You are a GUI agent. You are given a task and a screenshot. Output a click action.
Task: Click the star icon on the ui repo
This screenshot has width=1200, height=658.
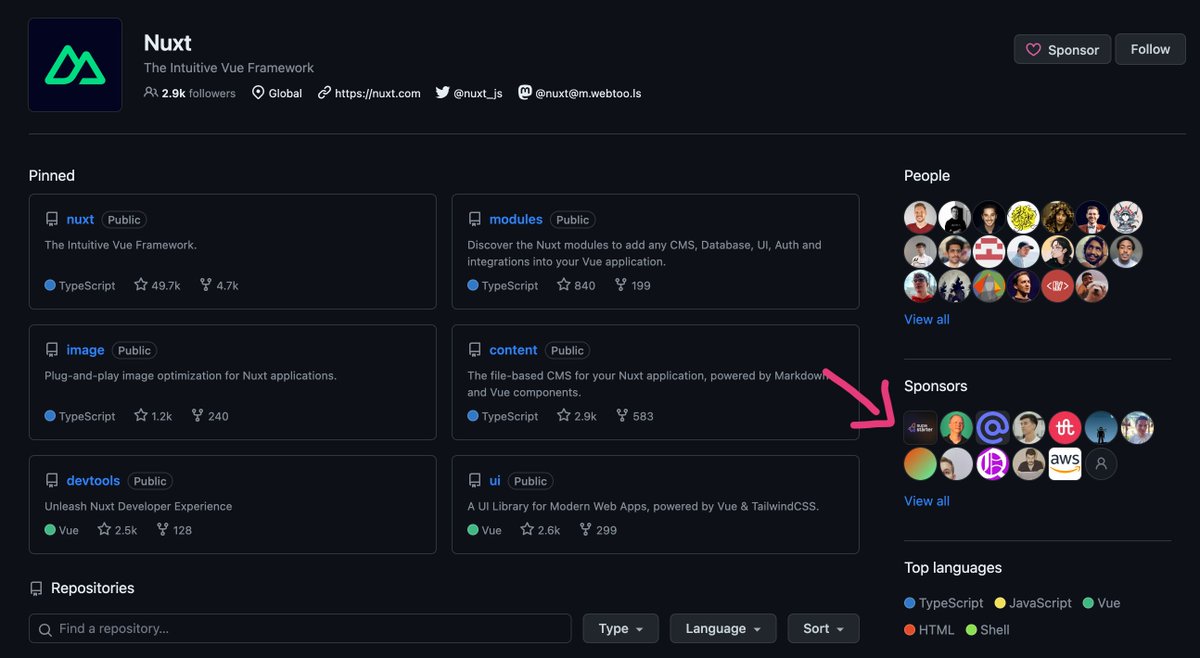tap(527, 530)
